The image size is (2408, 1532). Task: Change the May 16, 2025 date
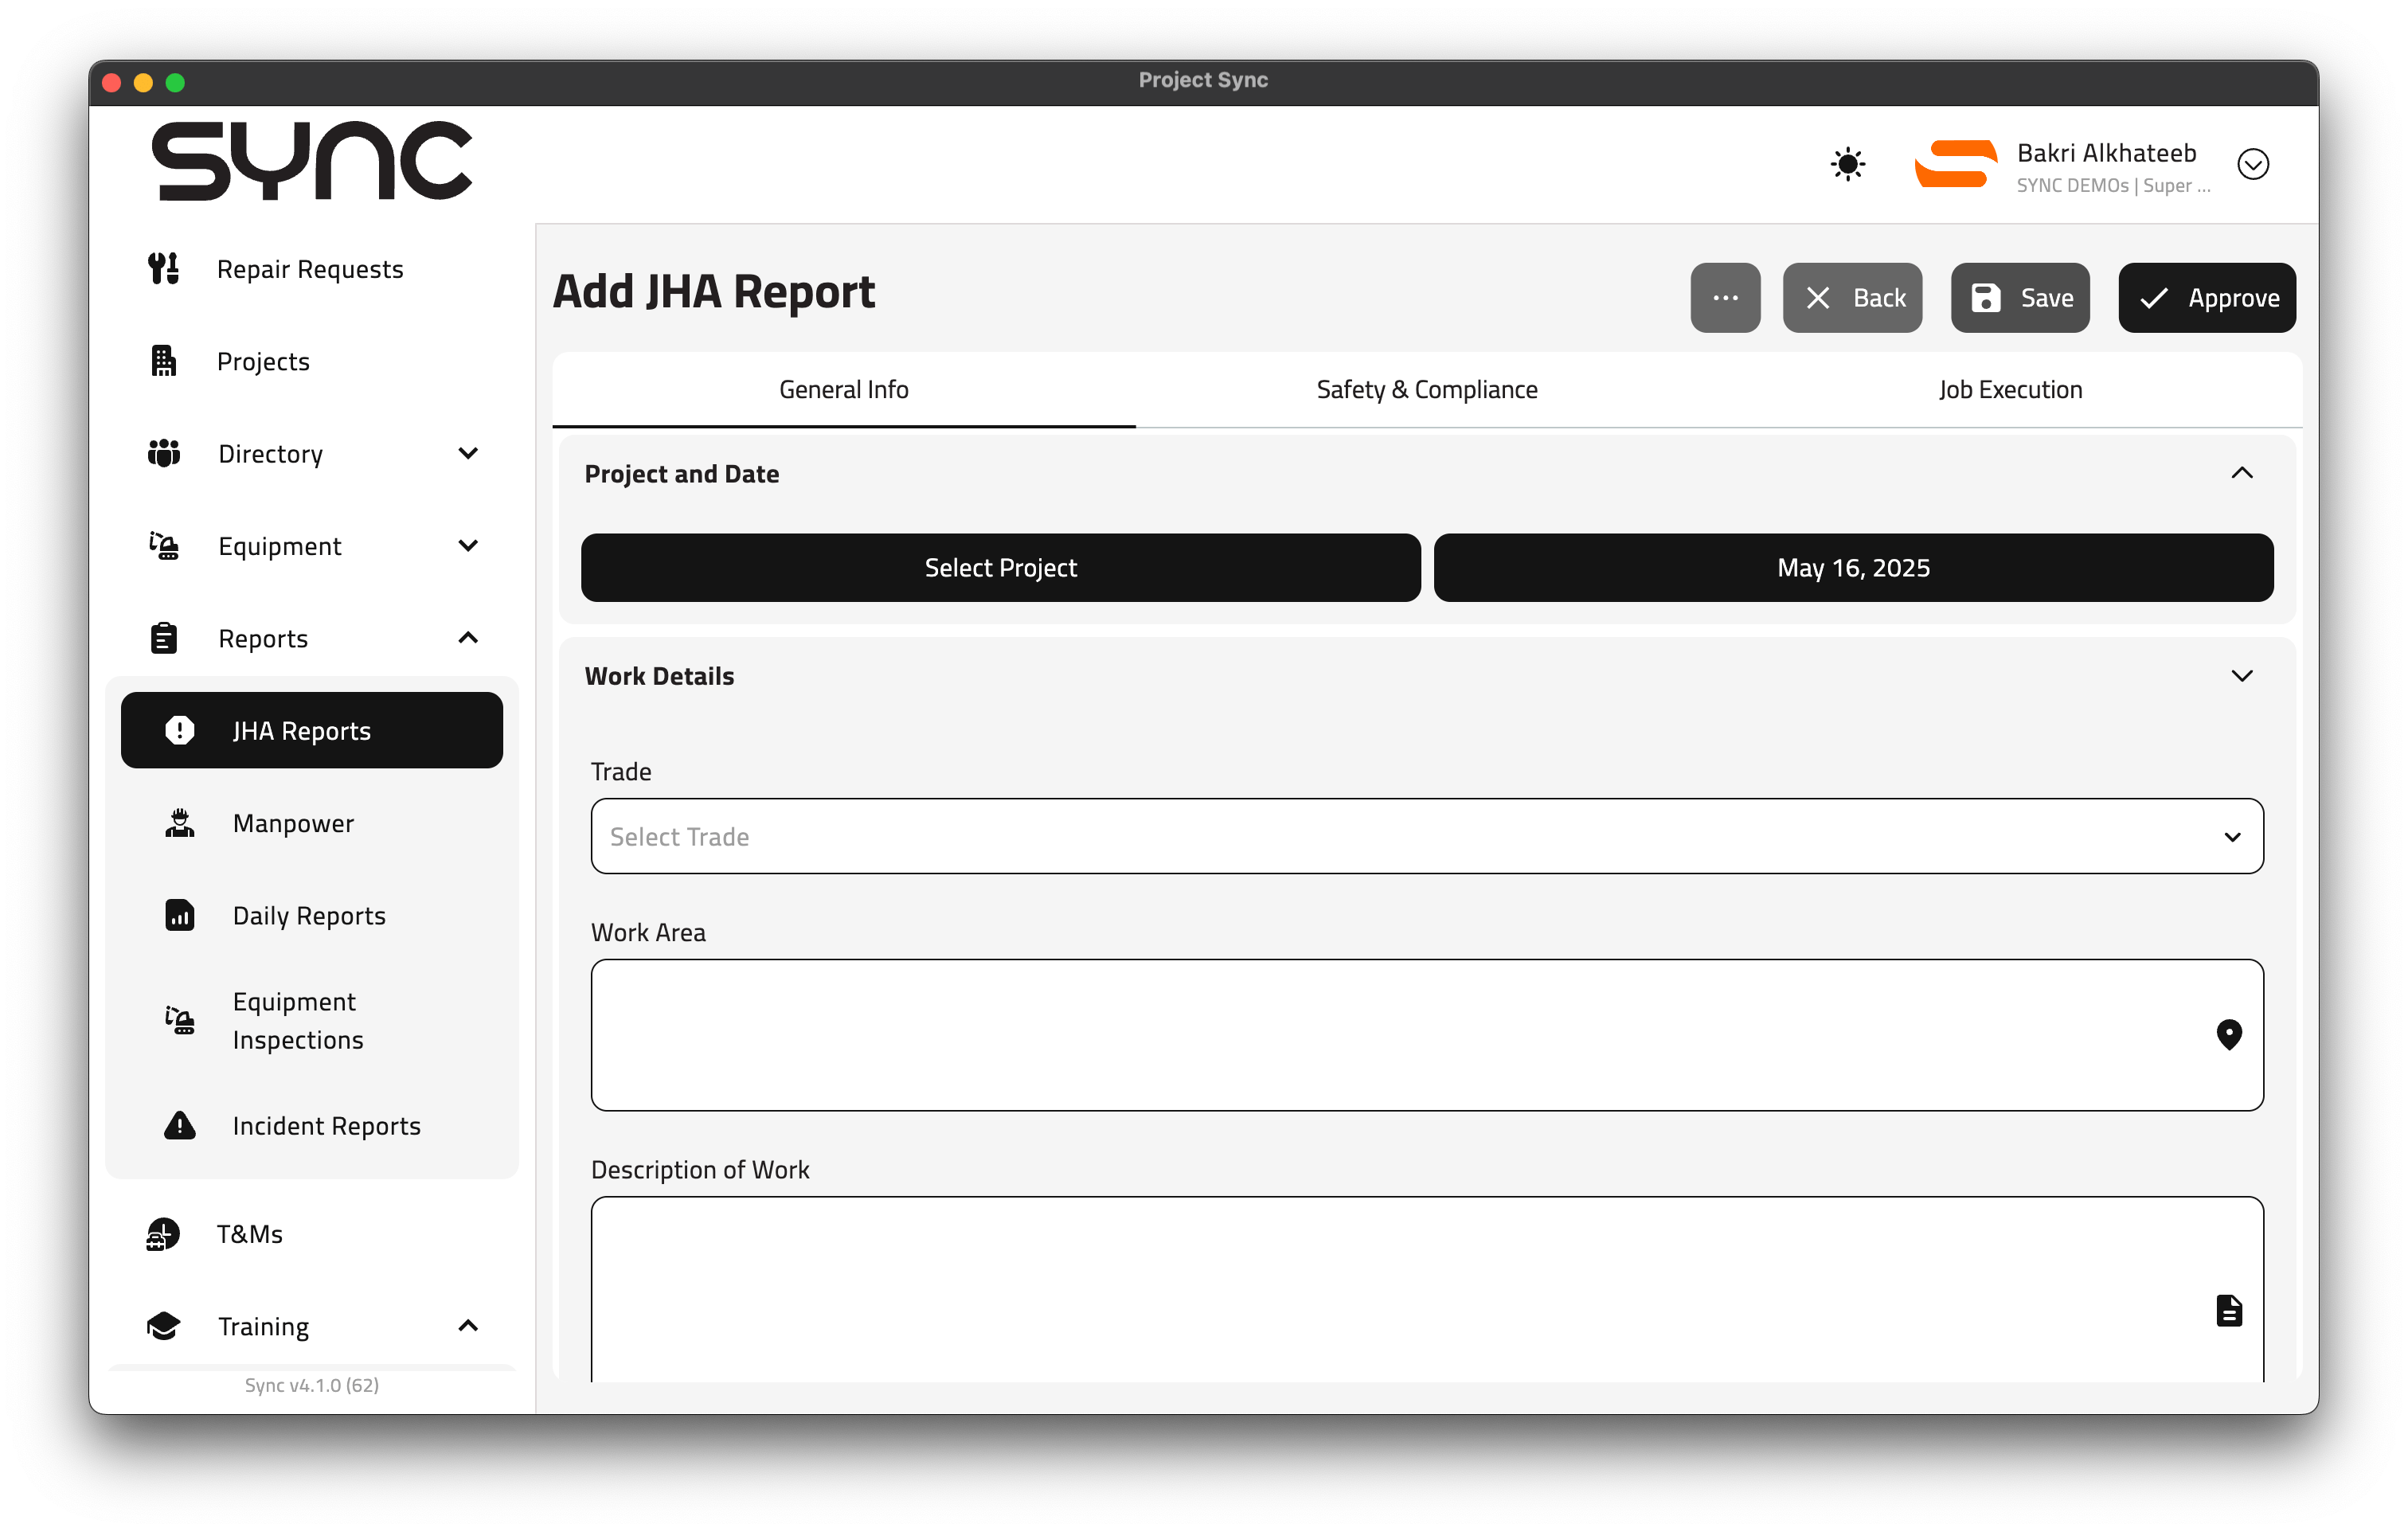click(x=1854, y=567)
